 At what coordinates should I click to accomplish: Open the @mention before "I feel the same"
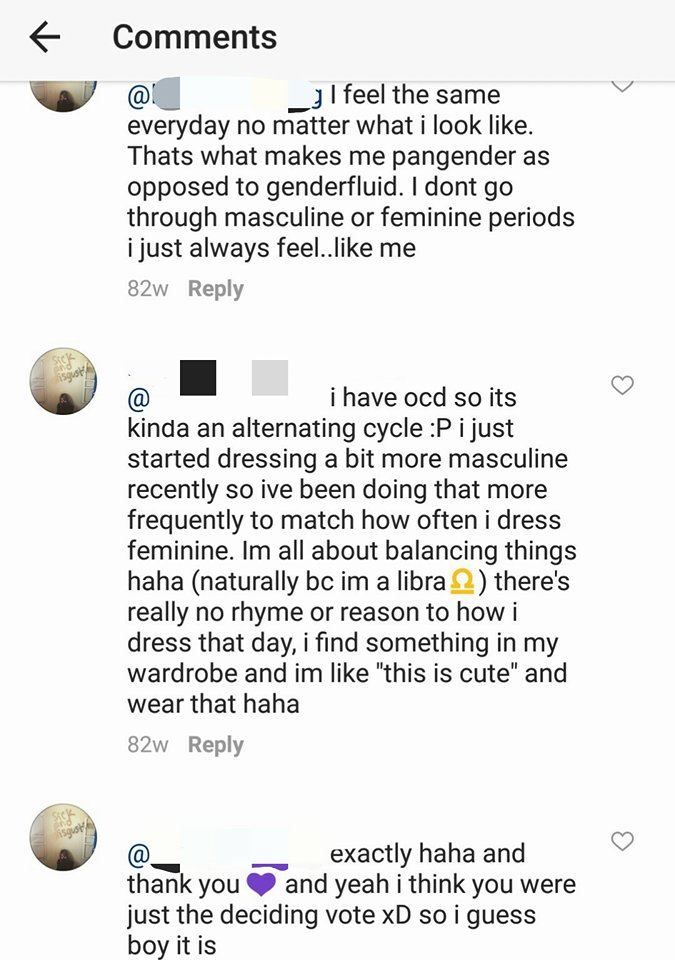coord(225,96)
